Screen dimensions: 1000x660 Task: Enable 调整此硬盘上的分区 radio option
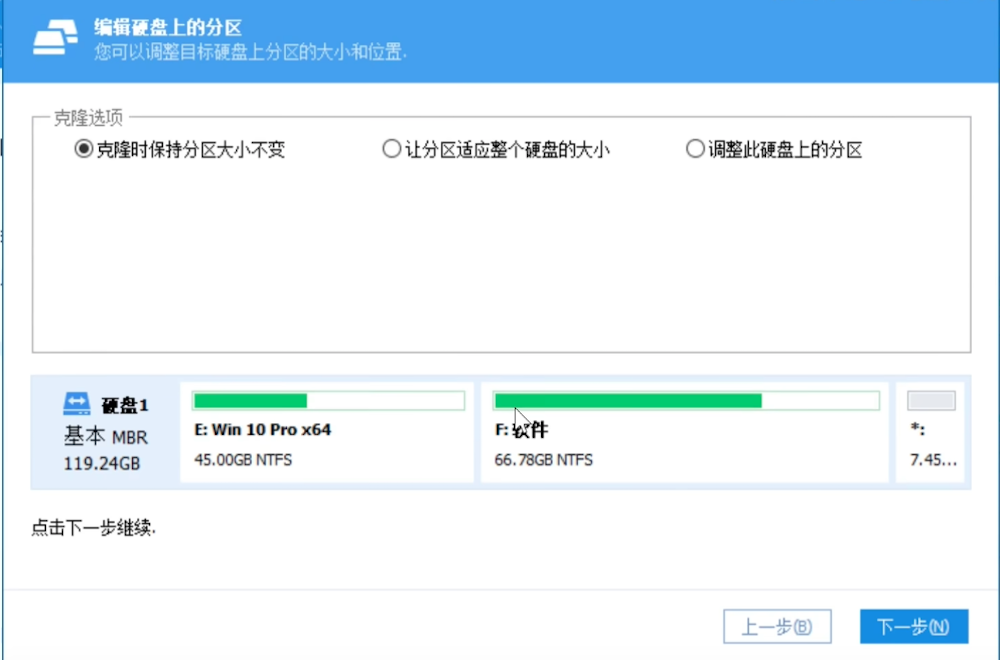694,150
